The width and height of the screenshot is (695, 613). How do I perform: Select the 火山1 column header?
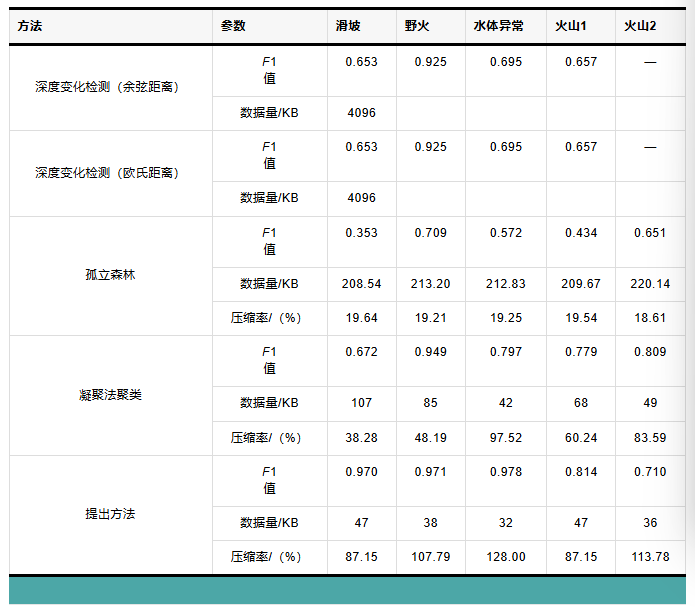pos(572,26)
